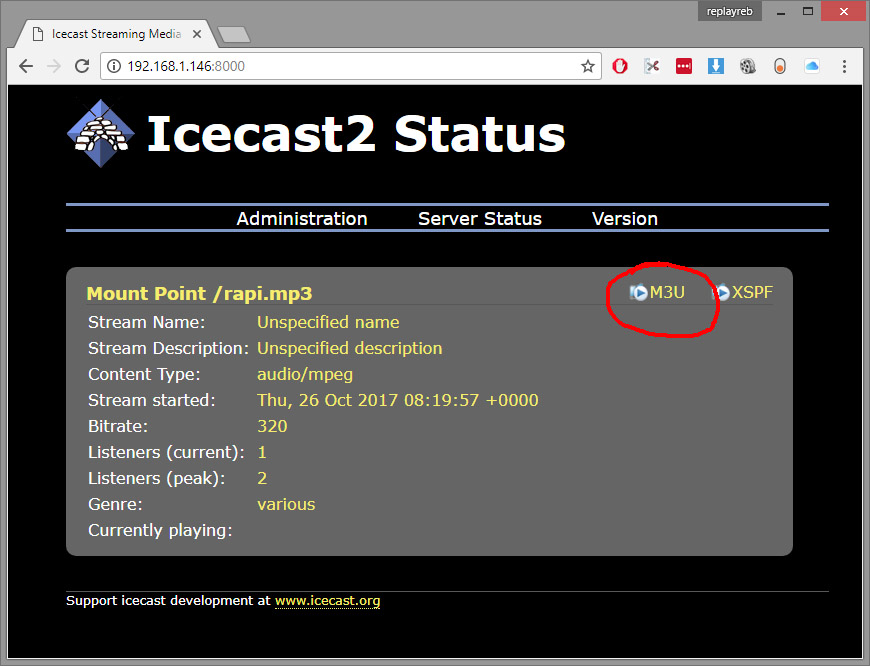
Task: Click the 'Genre:' label
Action: pyautogui.click(x=115, y=504)
